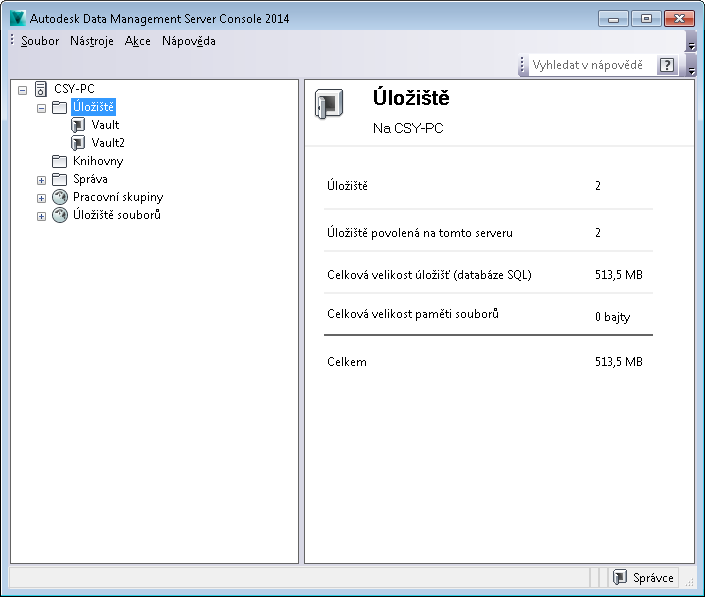Screen dimensions: 705x597
Task: Select the Vault2 tree item
Action: tap(108, 143)
